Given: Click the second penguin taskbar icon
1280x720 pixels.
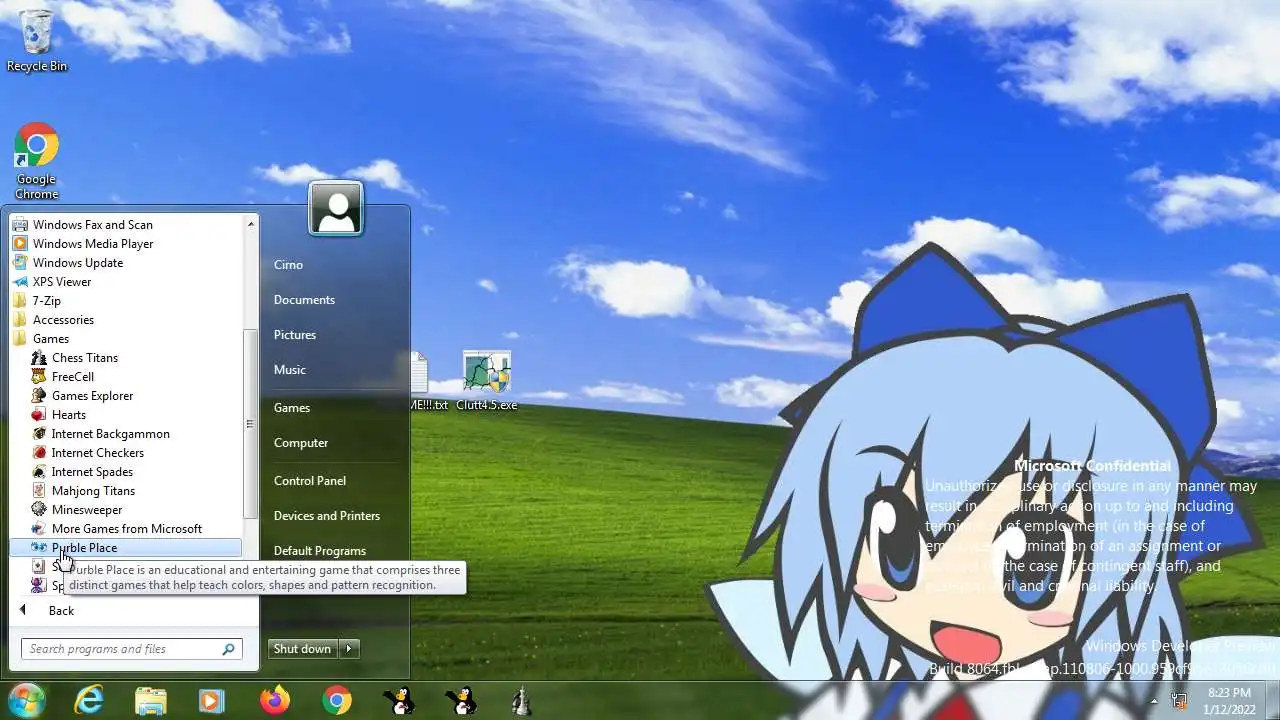Looking at the screenshot, I should coord(461,700).
